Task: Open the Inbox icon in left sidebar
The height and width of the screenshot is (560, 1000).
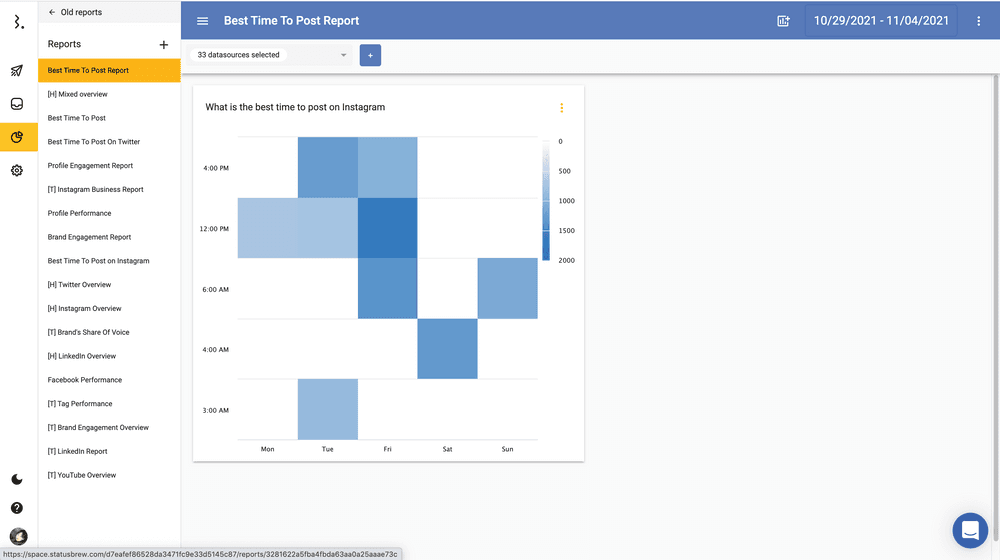Action: pos(17,104)
